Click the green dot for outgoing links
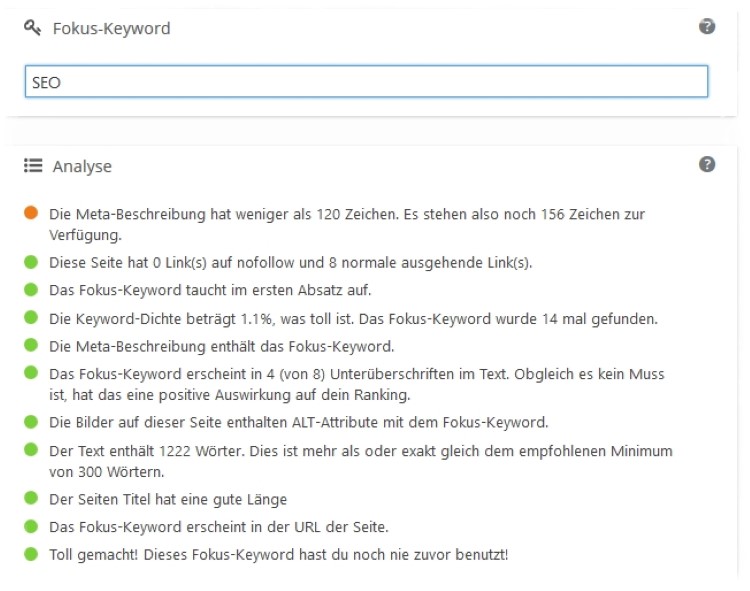Viewport: 750px width, 591px height. [31, 263]
